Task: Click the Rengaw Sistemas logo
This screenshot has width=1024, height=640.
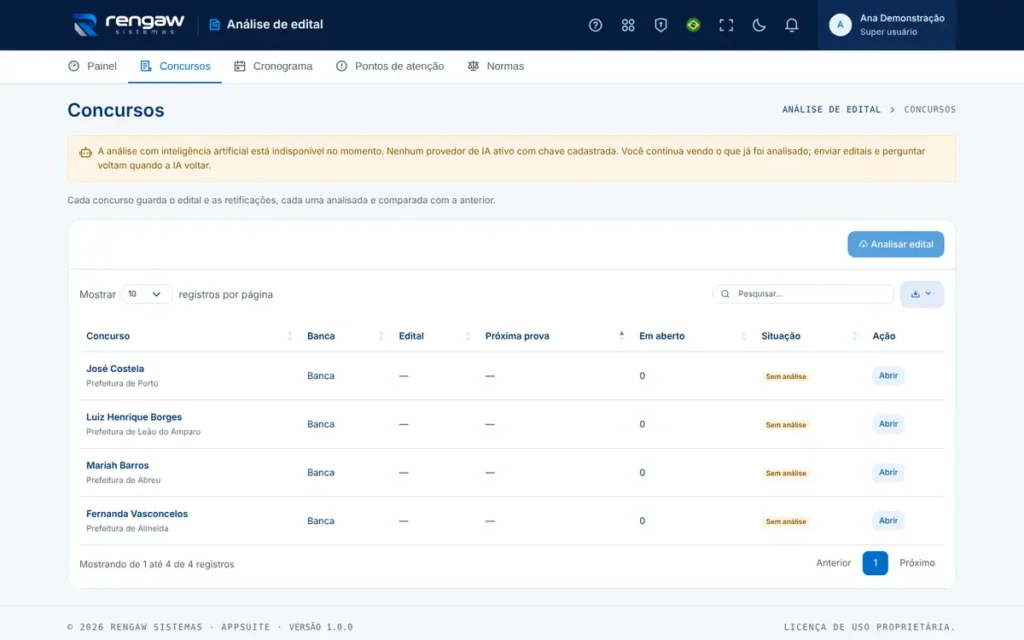Action: [129, 24]
